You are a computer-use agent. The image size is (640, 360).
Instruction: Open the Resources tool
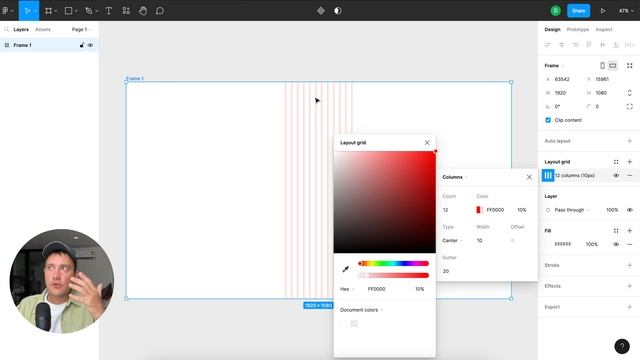[126, 11]
